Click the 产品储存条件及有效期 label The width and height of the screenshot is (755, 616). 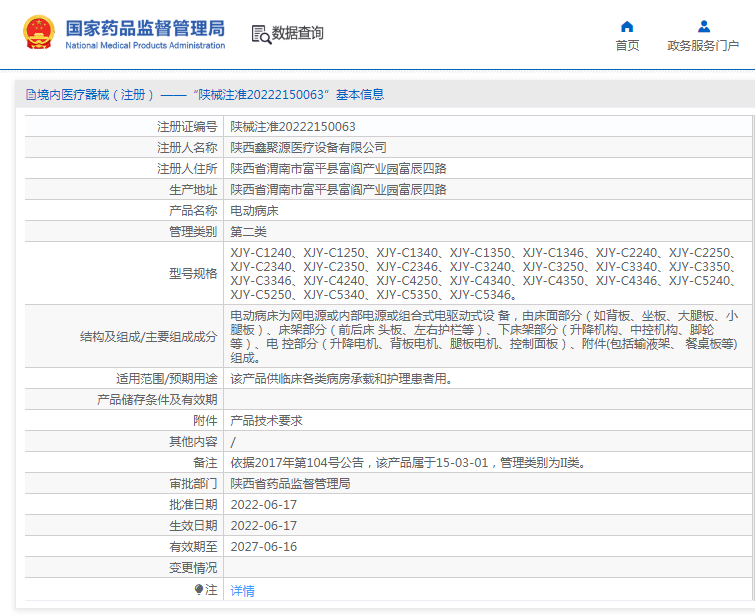(x=157, y=400)
